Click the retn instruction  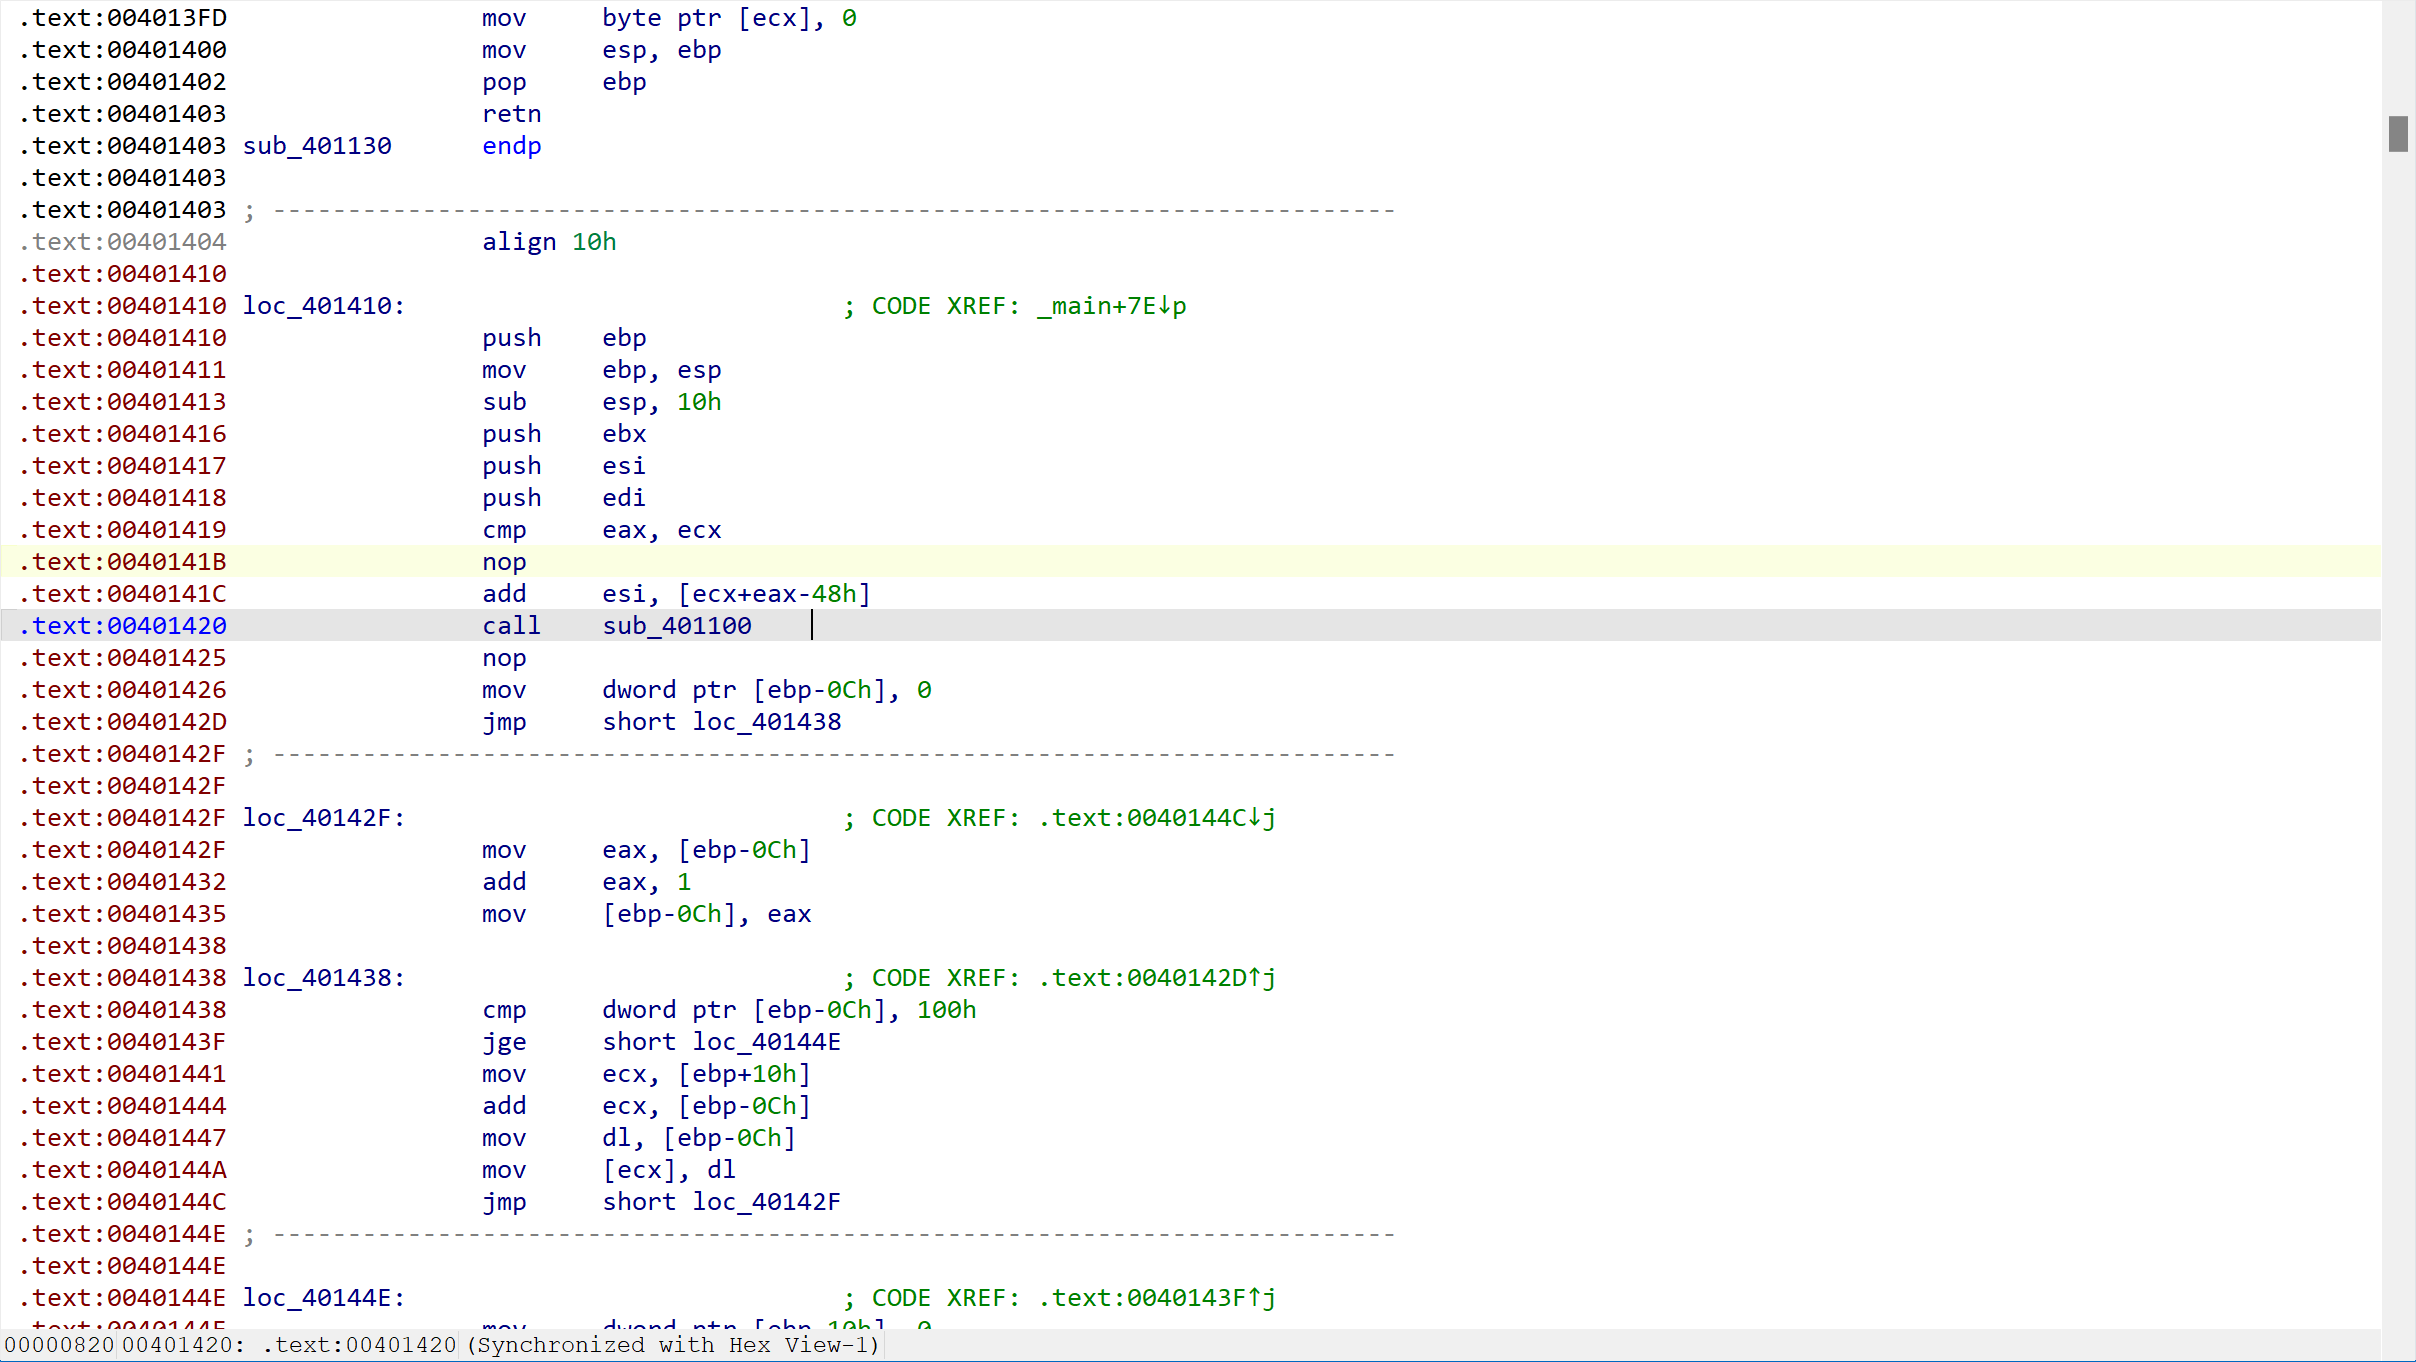coord(512,114)
